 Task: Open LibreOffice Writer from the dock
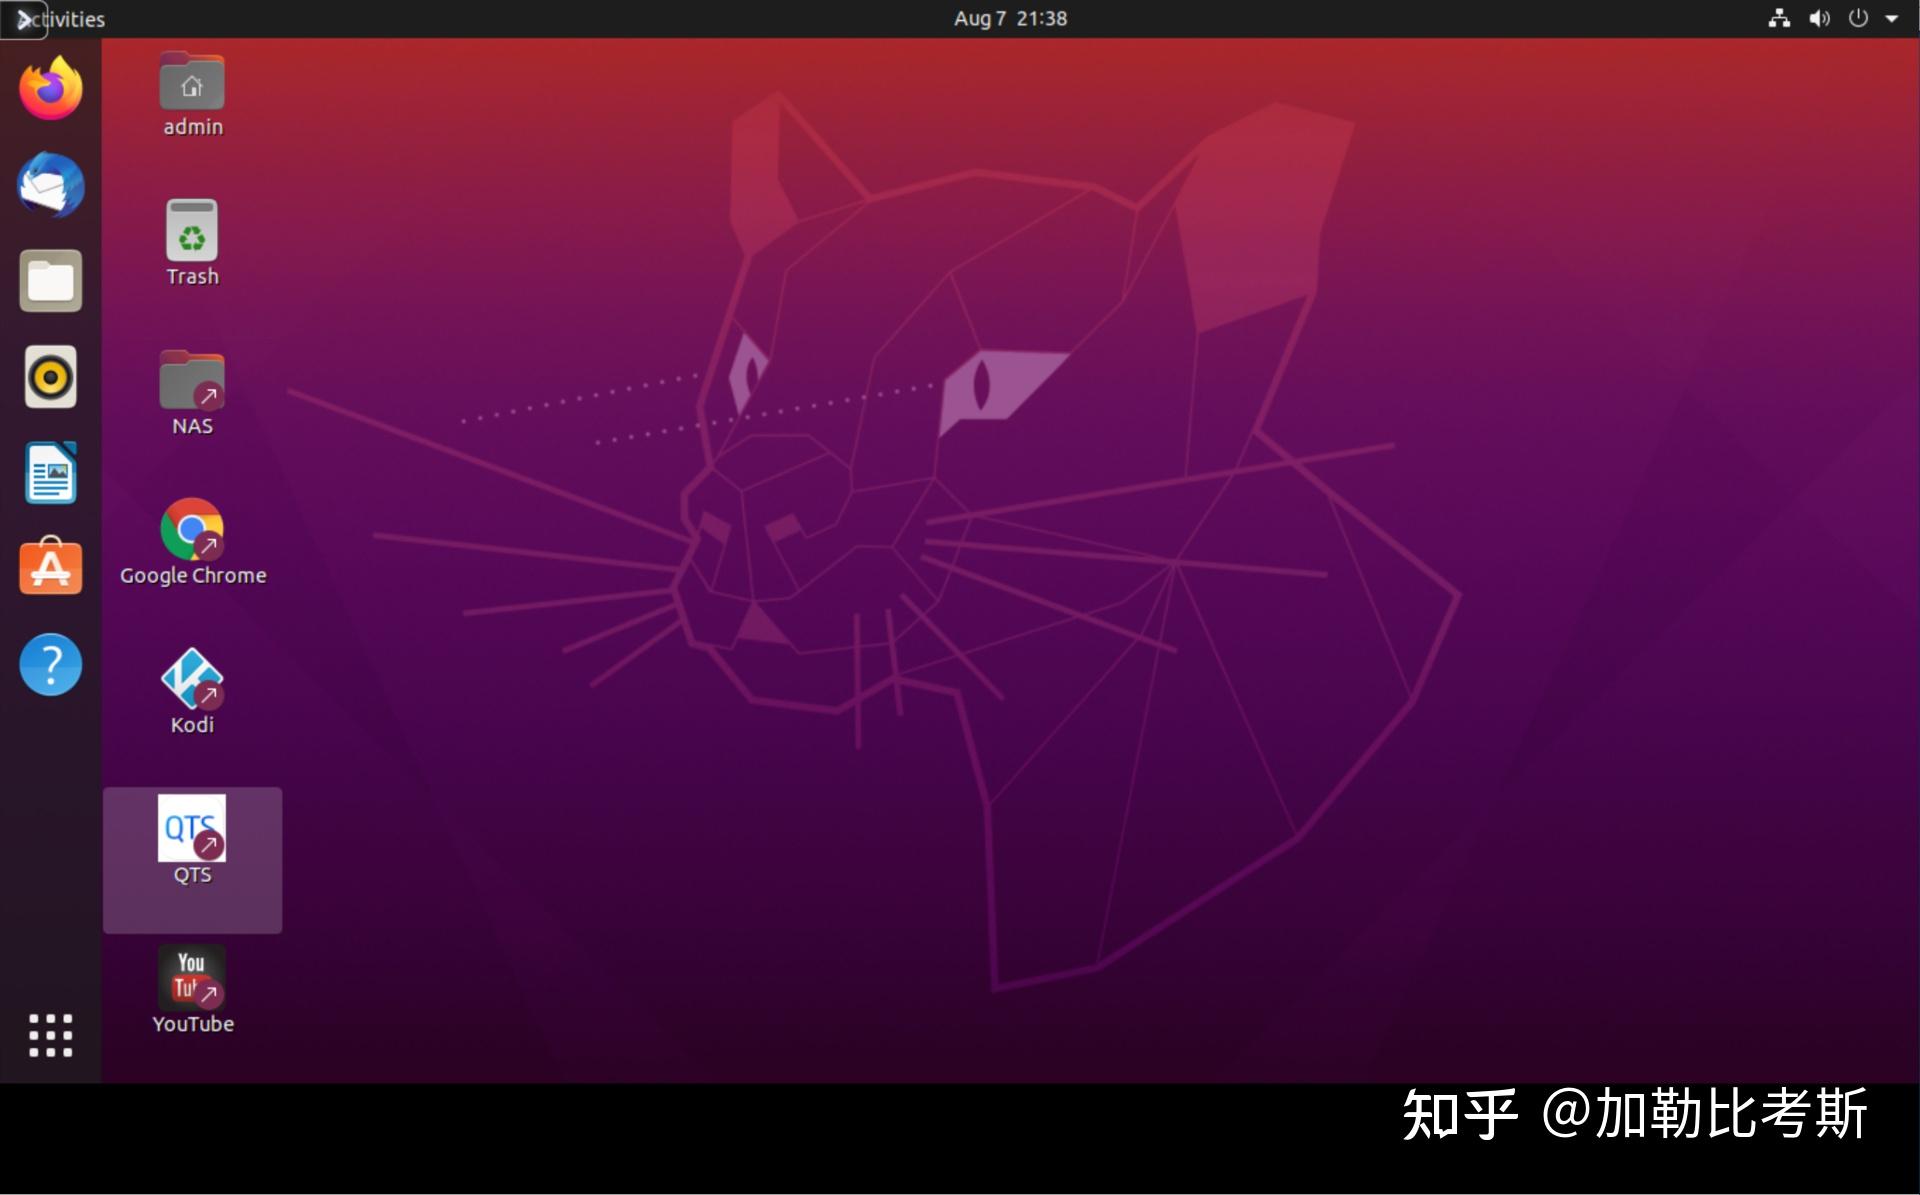pyautogui.click(x=50, y=473)
